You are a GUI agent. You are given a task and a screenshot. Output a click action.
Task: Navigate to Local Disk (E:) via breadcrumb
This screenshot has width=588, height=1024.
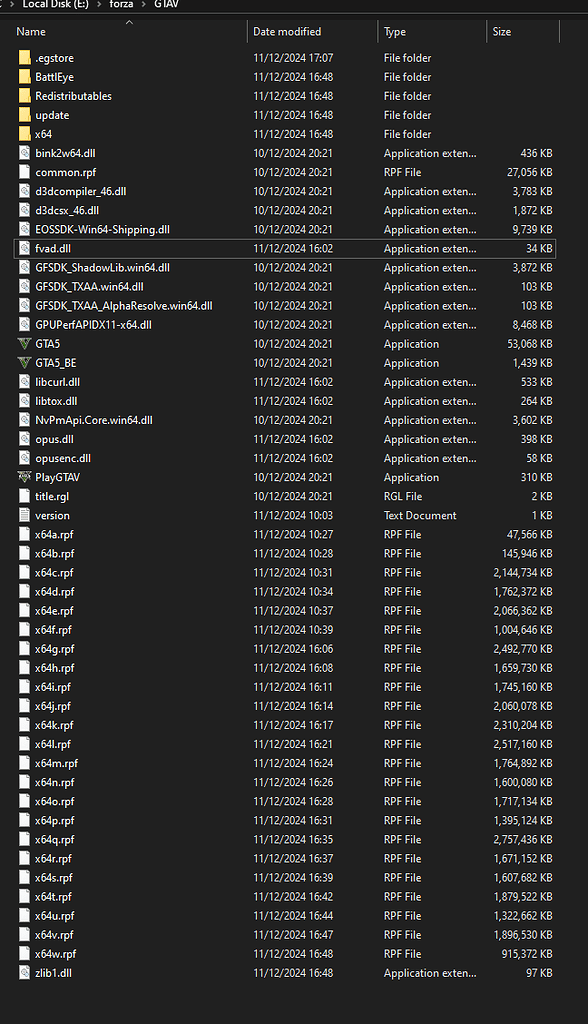[58, 4]
